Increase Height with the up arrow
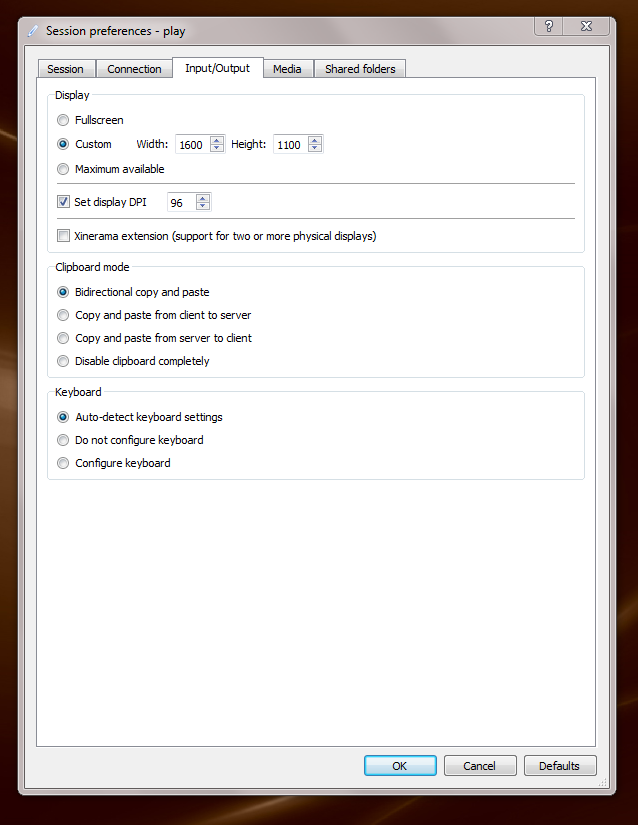This screenshot has width=638, height=825. tap(315, 140)
